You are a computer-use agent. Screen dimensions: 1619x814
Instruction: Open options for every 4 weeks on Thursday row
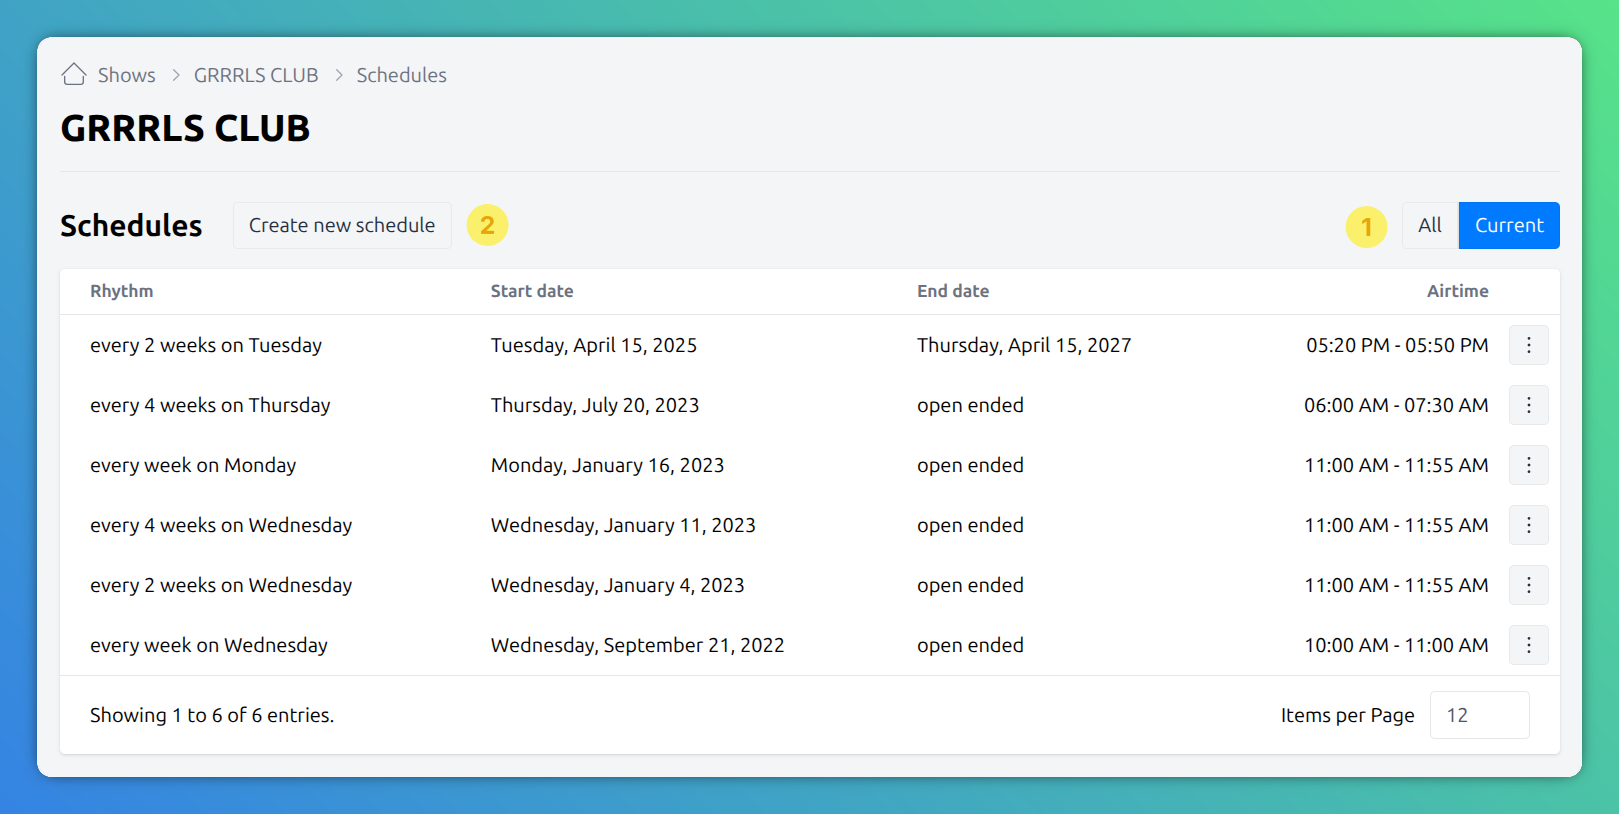[1528, 405]
